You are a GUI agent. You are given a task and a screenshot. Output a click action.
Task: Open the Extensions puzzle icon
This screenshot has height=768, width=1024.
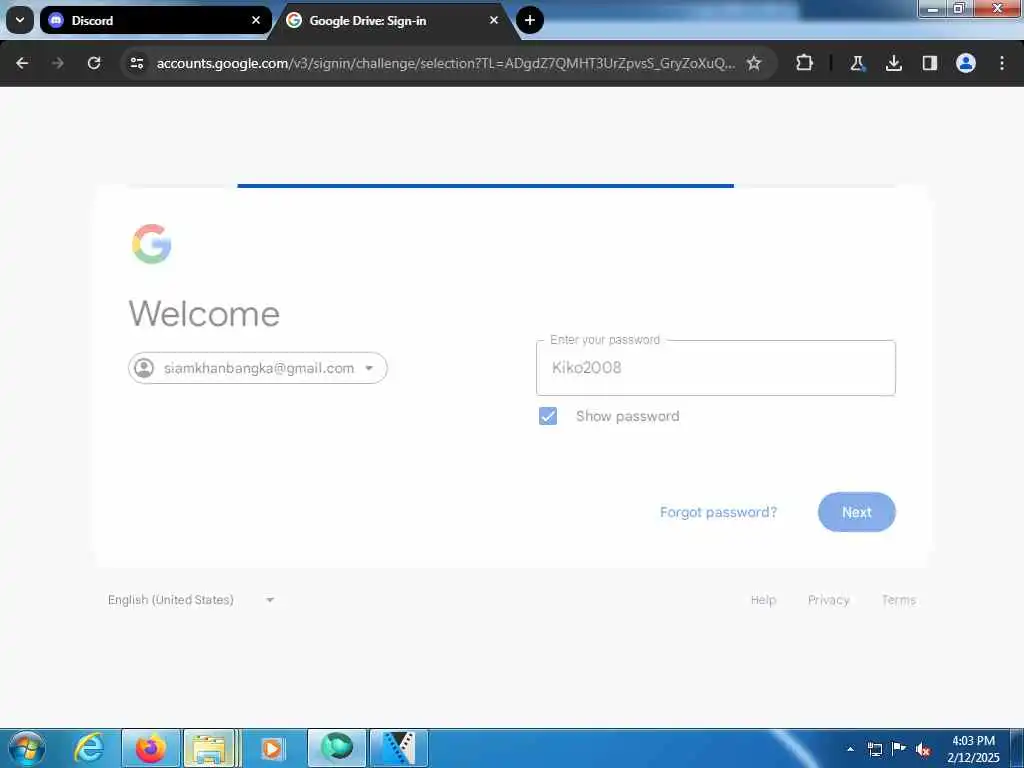[805, 63]
